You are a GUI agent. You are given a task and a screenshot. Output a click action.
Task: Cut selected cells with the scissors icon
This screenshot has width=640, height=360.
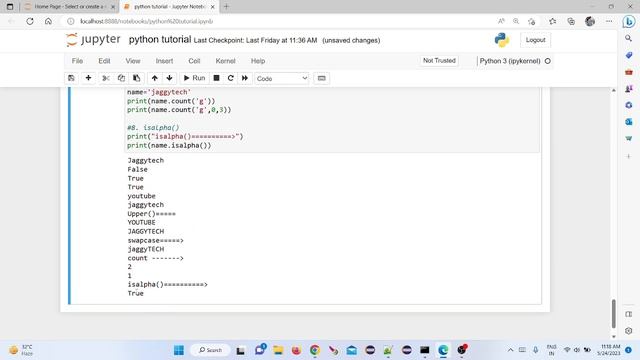106,78
